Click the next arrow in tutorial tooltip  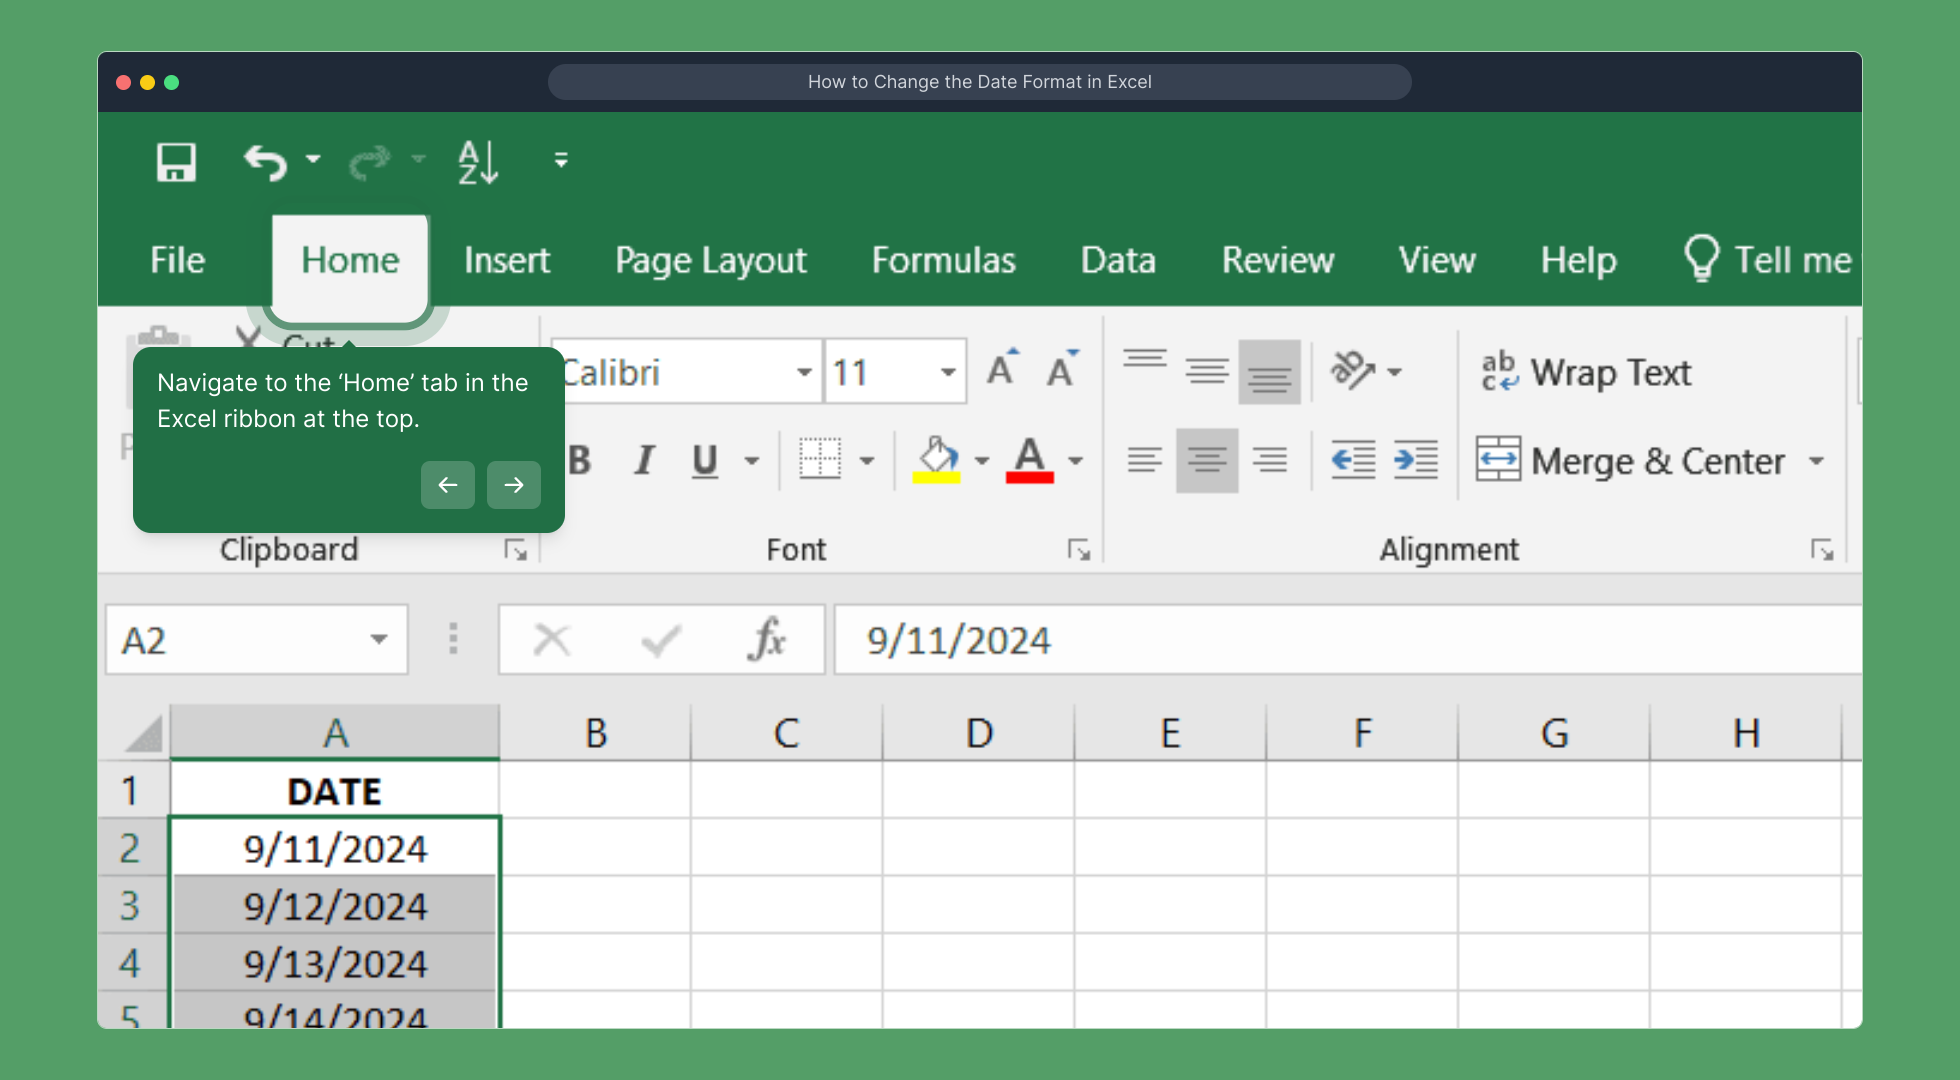click(514, 485)
